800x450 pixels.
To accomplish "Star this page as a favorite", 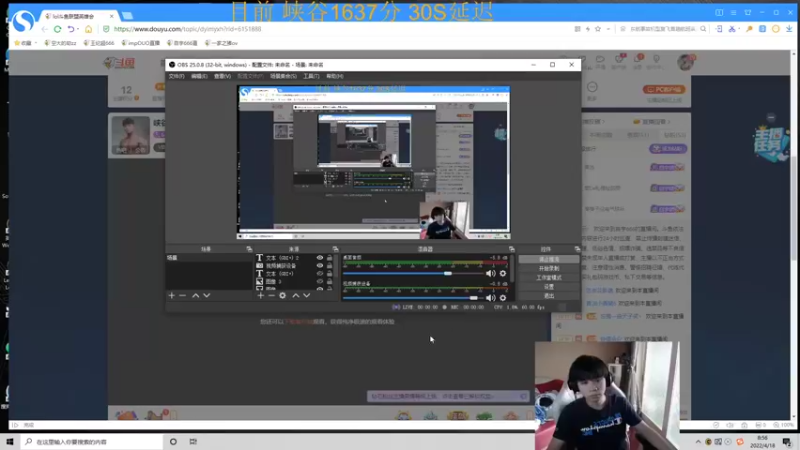I will (598, 29).
